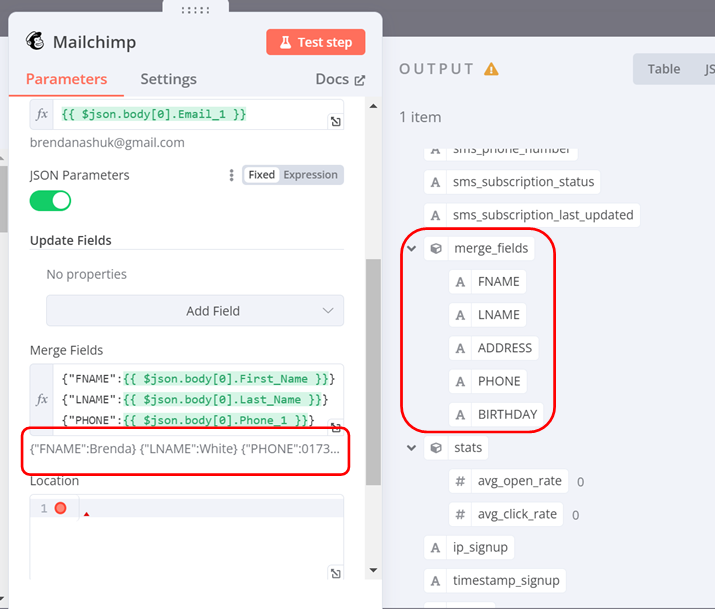Viewport: 715px width, 610px height.
Task: Select the sms_subscription_status field
Action: (x=512, y=182)
